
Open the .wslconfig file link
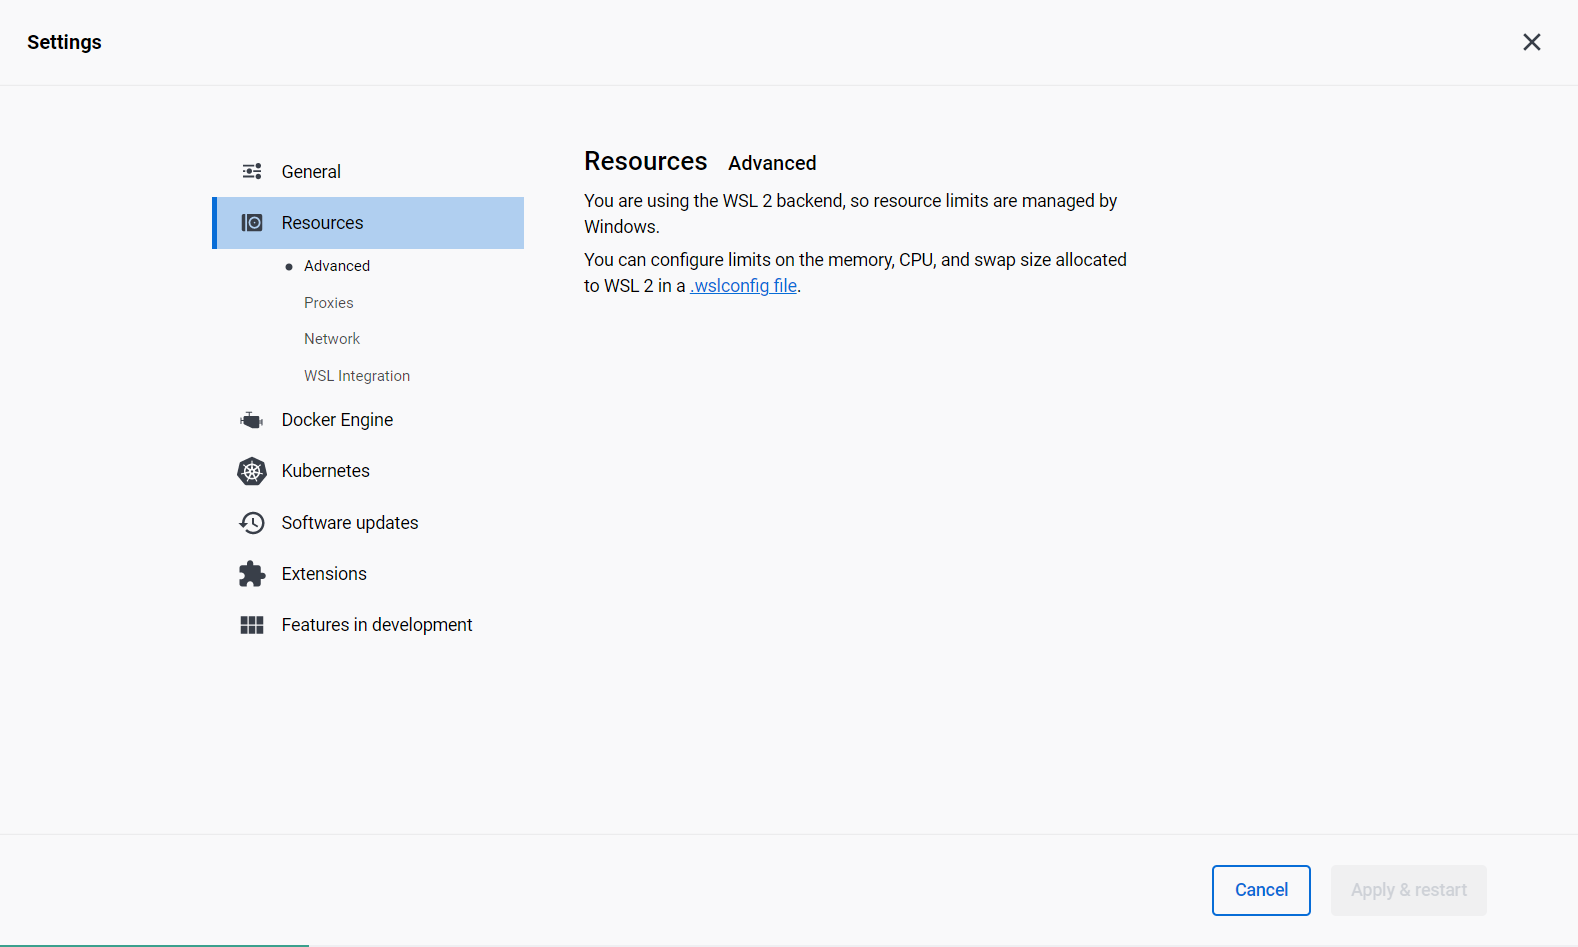point(744,286)
